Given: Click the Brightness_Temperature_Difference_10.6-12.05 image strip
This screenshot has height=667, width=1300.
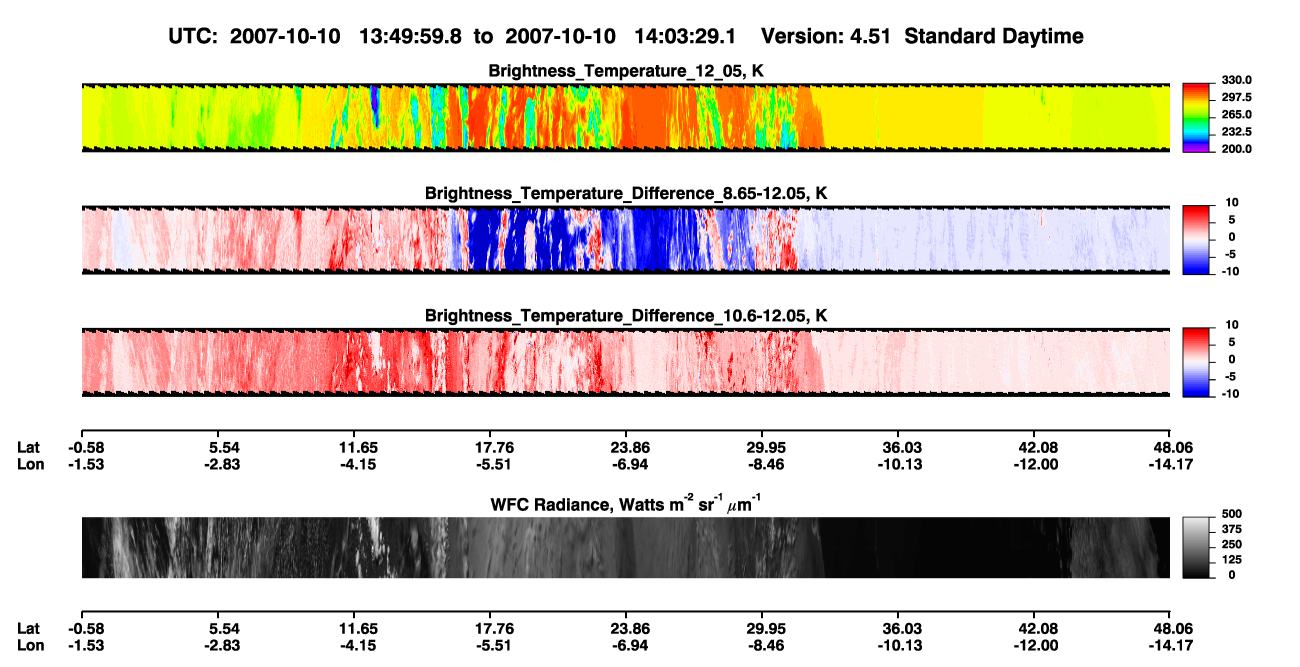Looking at the screenshot, I should (x=625, y=362).
